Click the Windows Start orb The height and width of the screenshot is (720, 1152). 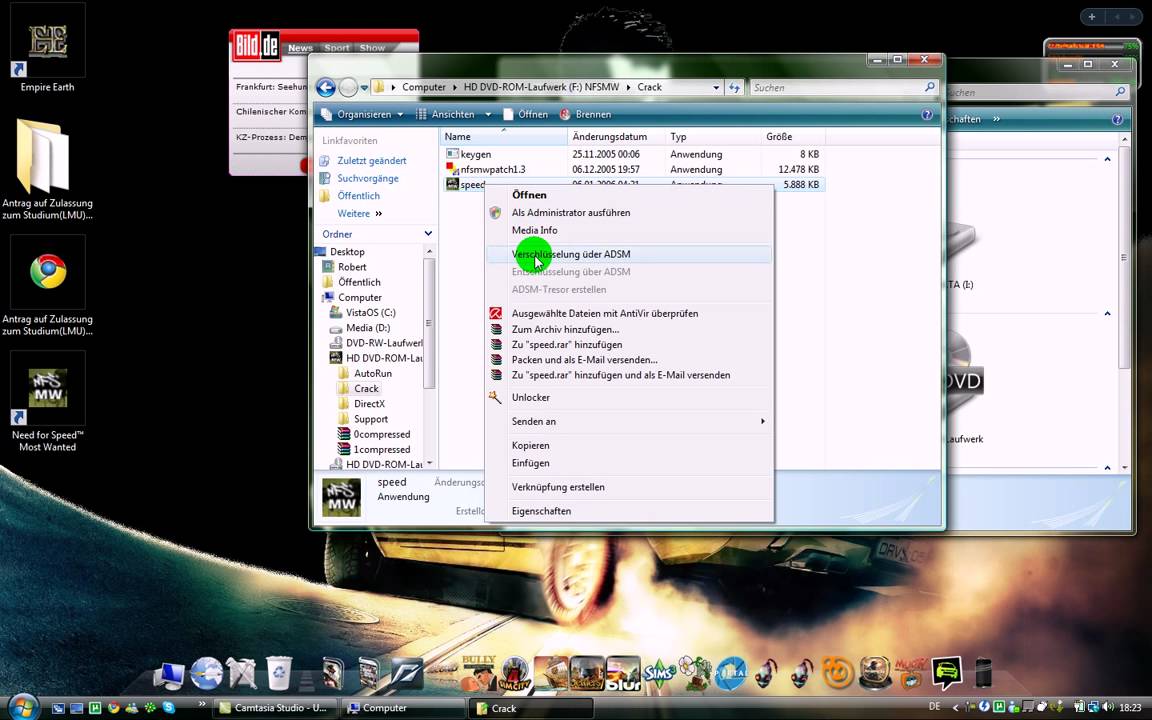point(22,707)
